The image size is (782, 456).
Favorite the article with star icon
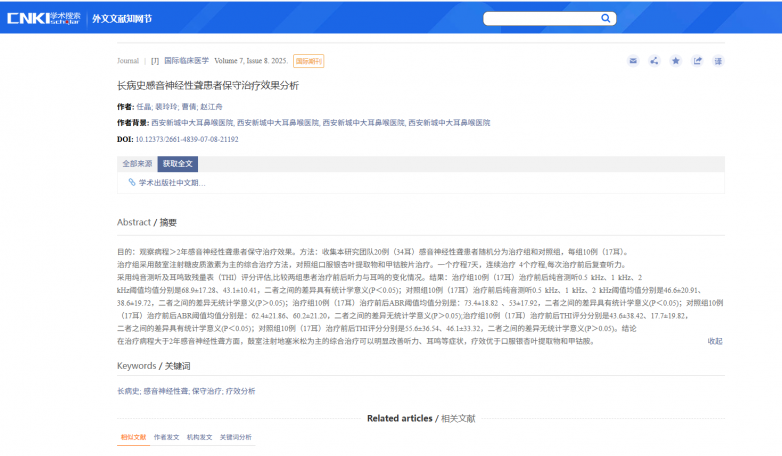[676, 61]
